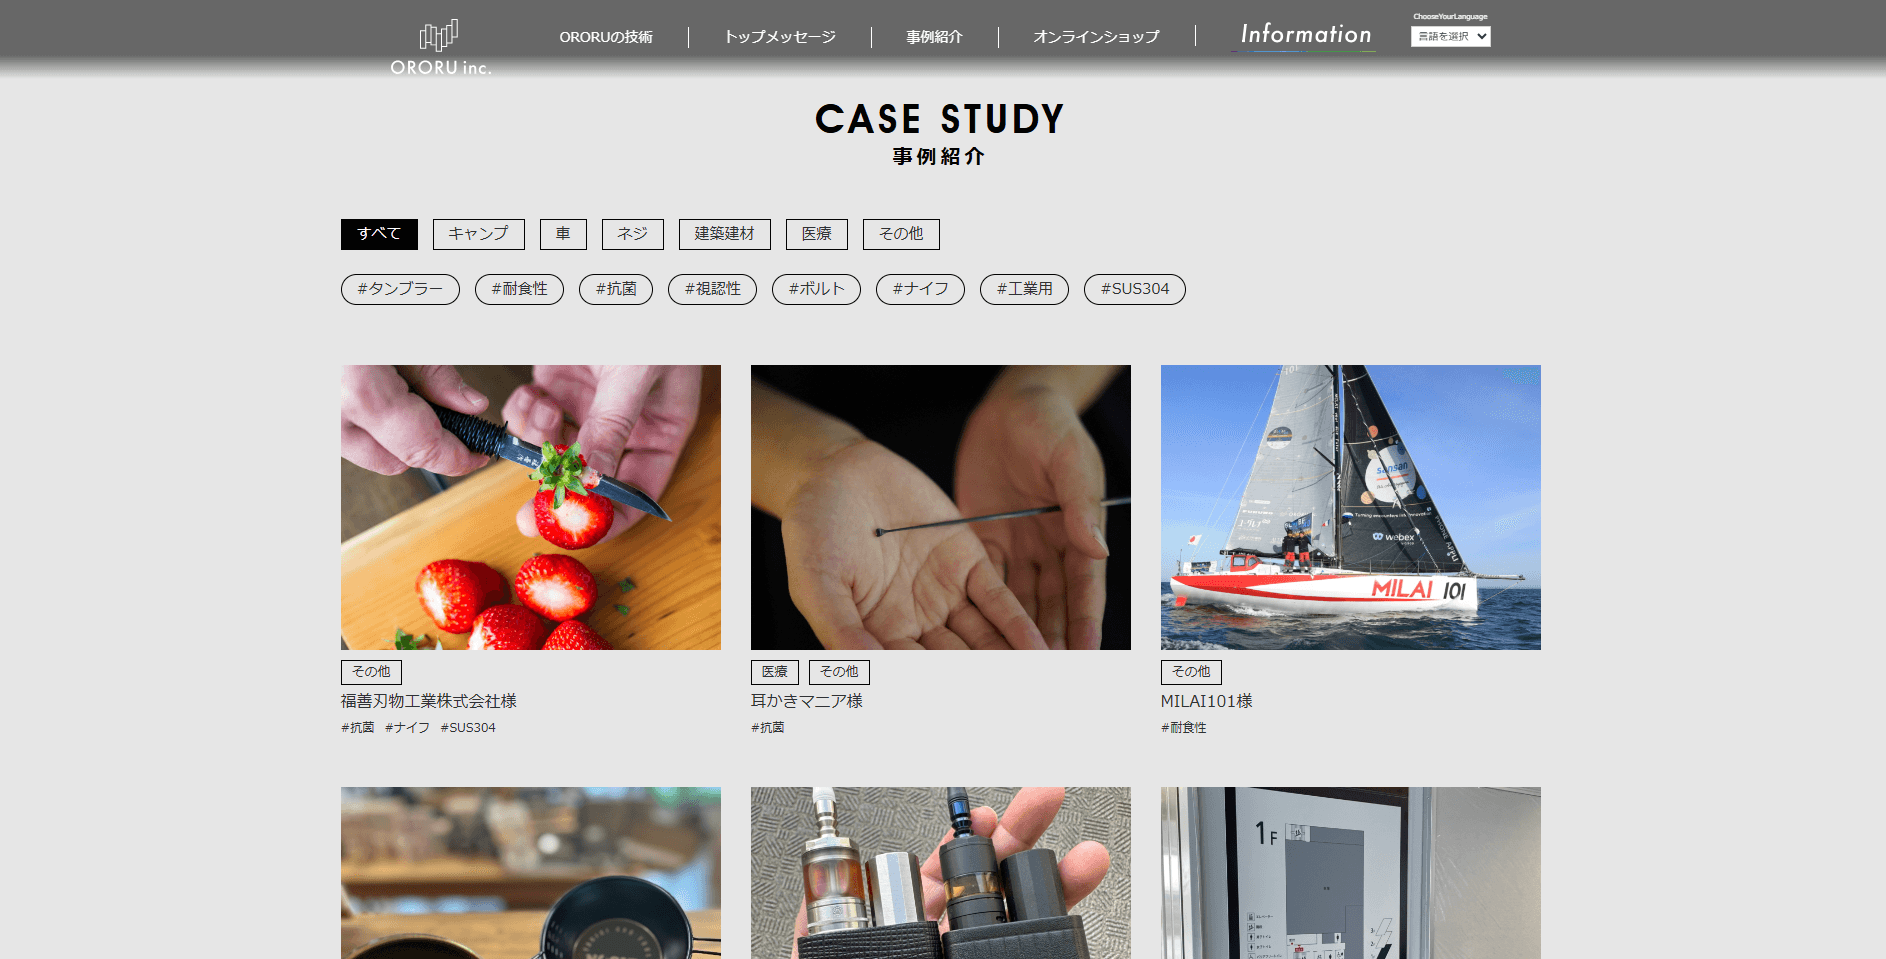Open the 事例紹介 navigation link
Image resolution: width=1886 pixels, height=959 pixels.
[x=934, y=37]
